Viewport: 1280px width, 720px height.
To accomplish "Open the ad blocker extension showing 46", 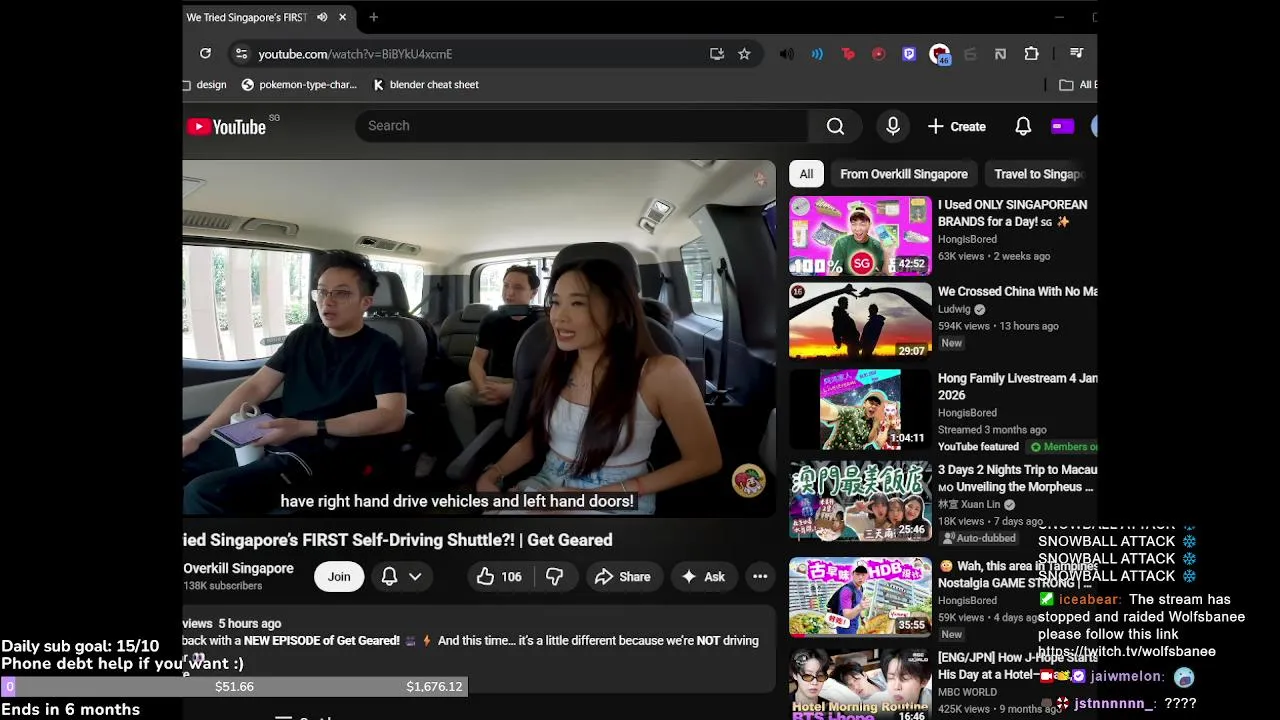I will [939, 55].
